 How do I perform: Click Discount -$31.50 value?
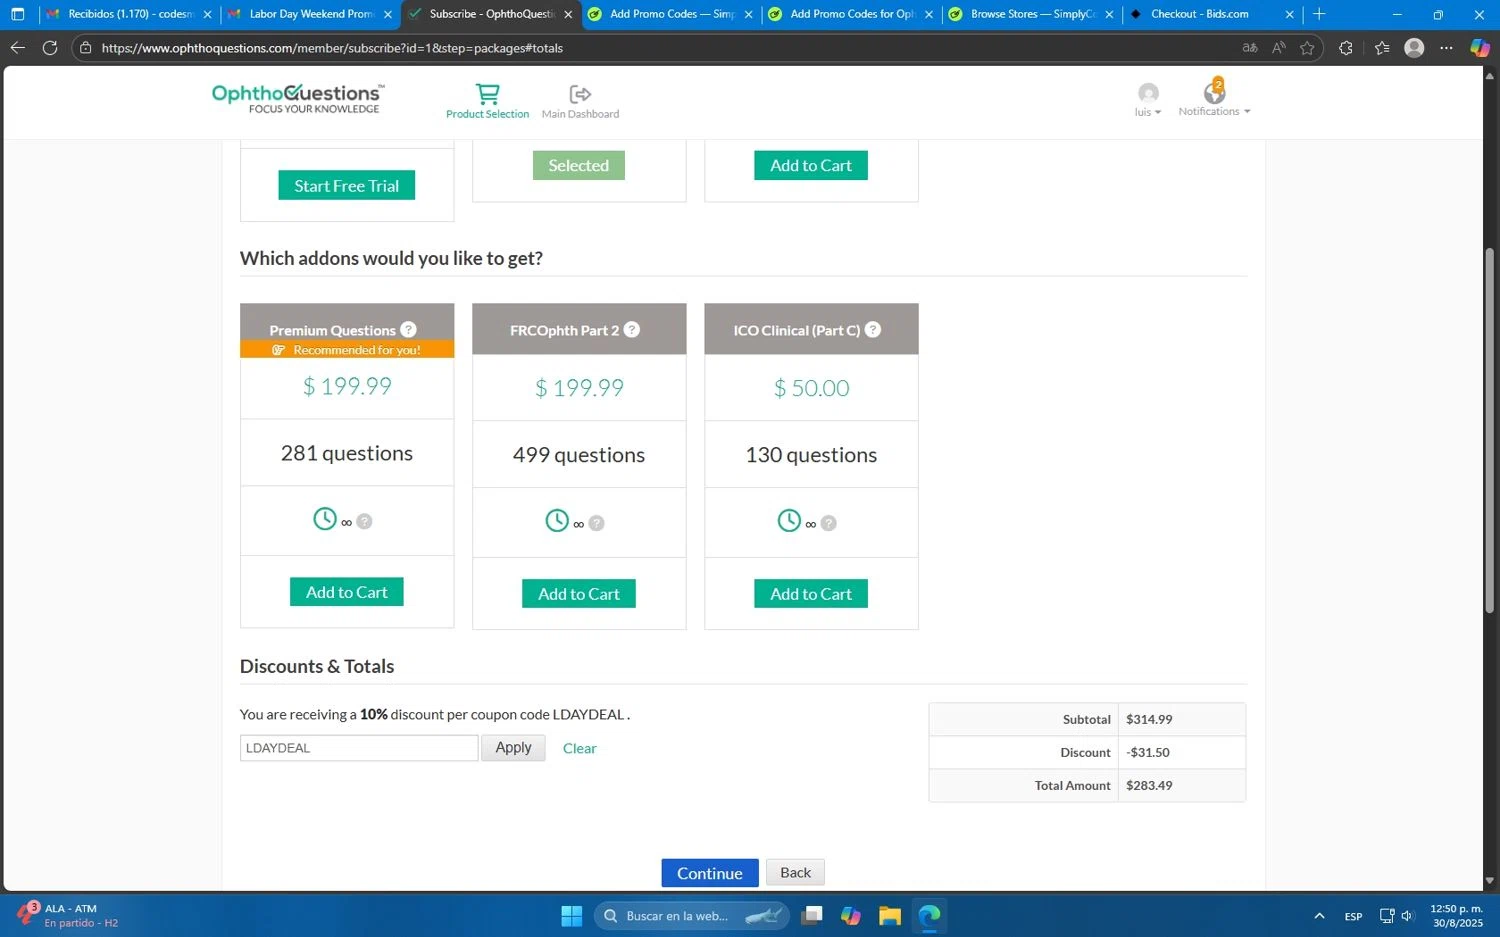(x=1148, y=753)
